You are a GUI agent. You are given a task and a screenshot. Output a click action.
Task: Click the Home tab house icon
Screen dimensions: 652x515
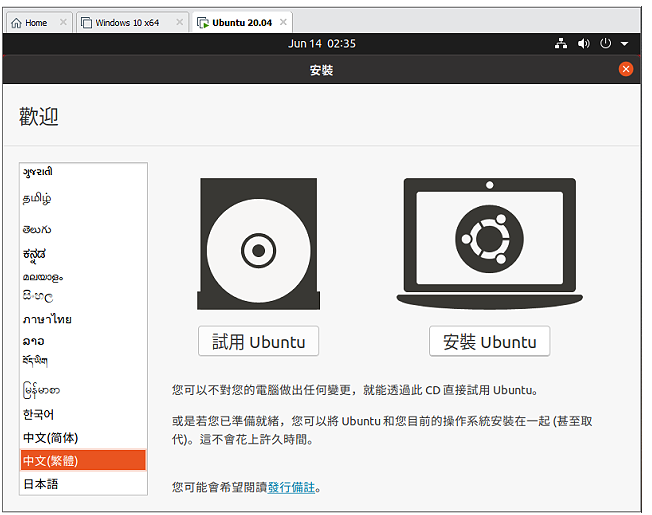(x=16, y=23)
